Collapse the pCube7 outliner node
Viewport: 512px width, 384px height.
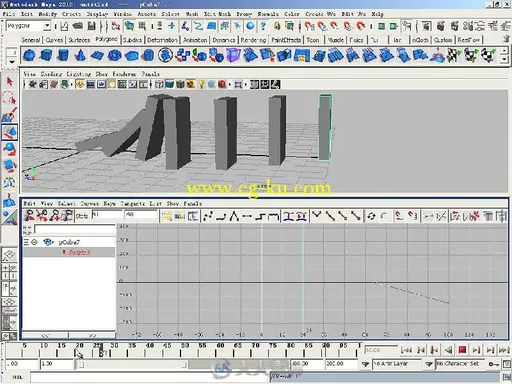(34, 242)
